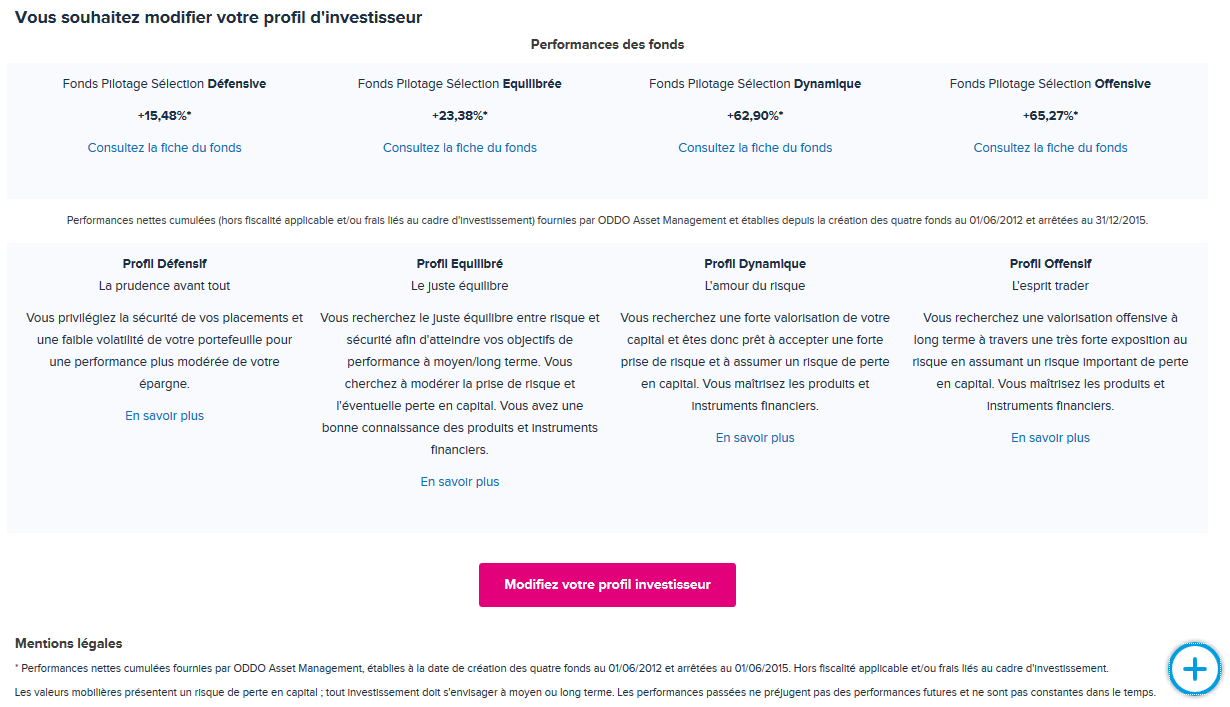Image resolution: width=1230 pixels, height=707 pixels.
Task: Click the Performances des fonds heading
Action: [x=607, y=45]
